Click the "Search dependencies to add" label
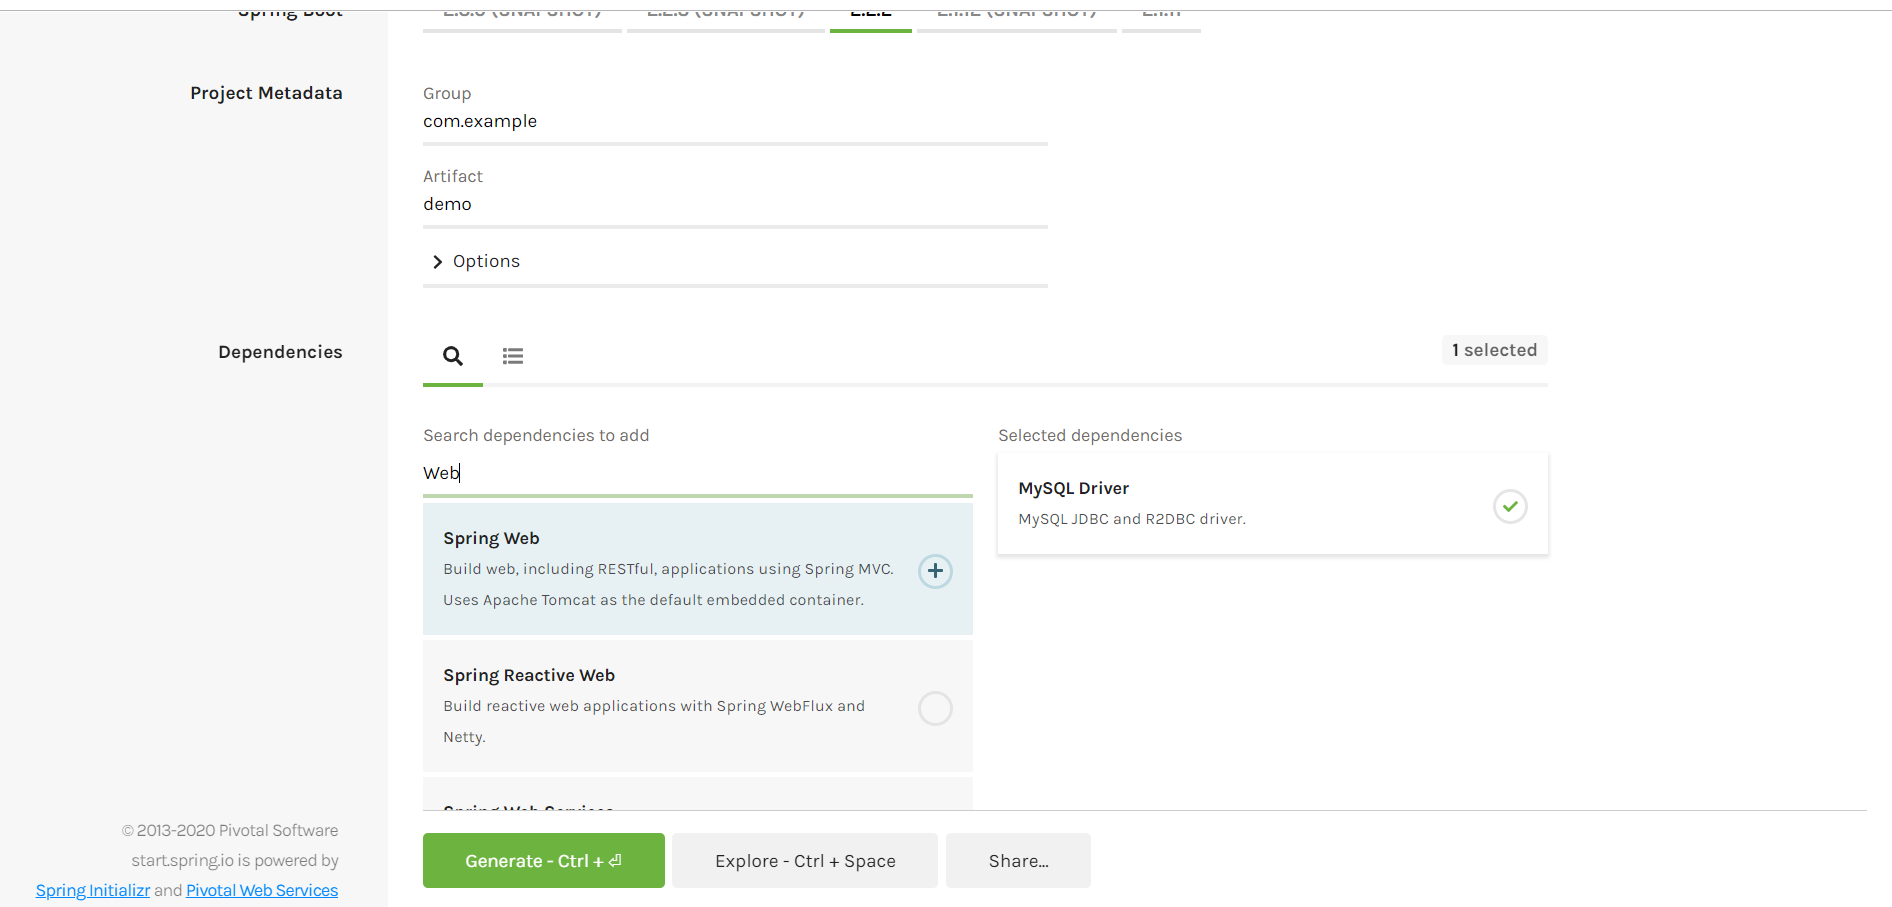Image resolution: width=1892 pixels, height=907 pixels. (x=536, y=435)
